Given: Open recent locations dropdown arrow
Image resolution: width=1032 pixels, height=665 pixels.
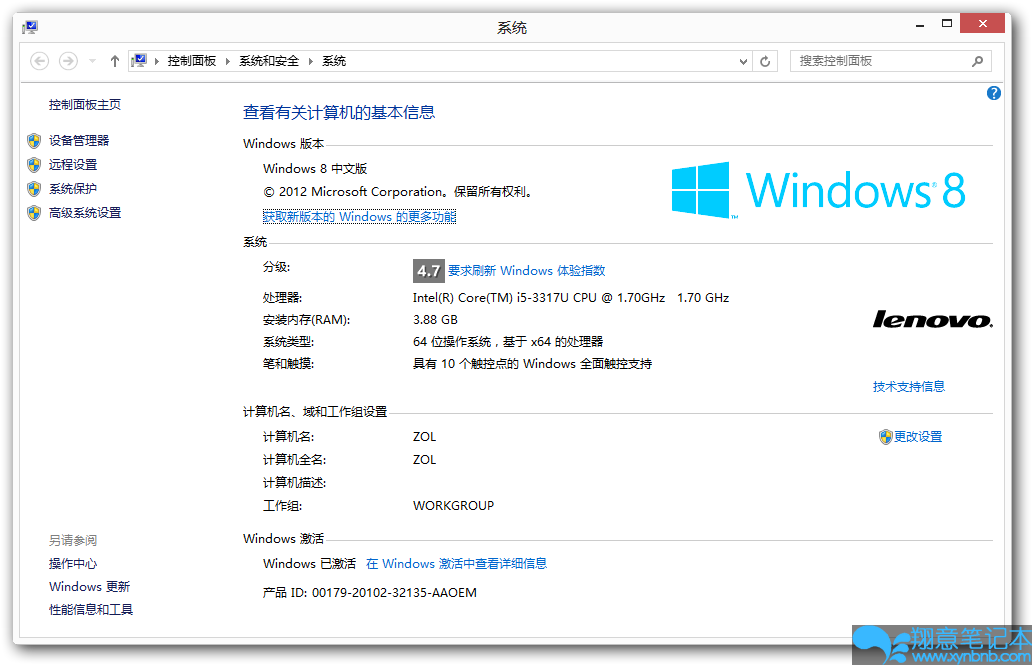Looking at the screenshot, I should (92, 61).
